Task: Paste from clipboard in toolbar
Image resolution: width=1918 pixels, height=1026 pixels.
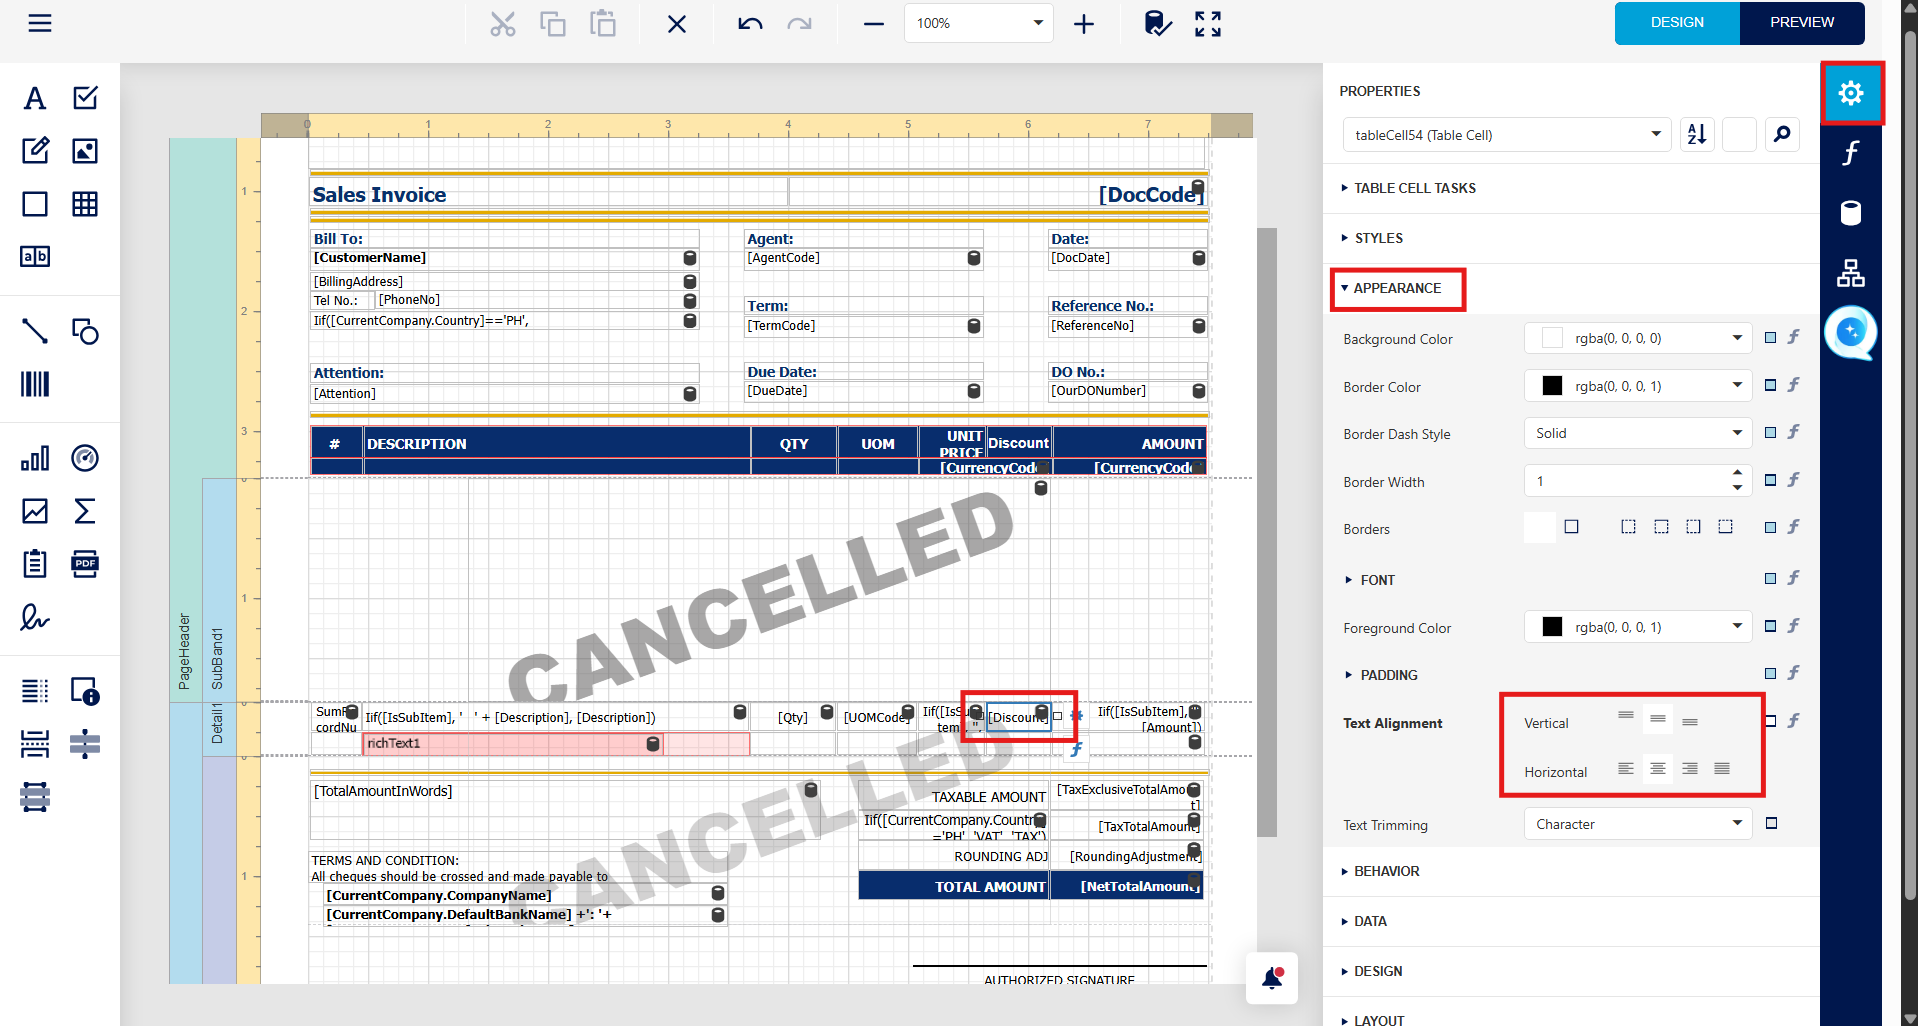Action: coord(603,23)
